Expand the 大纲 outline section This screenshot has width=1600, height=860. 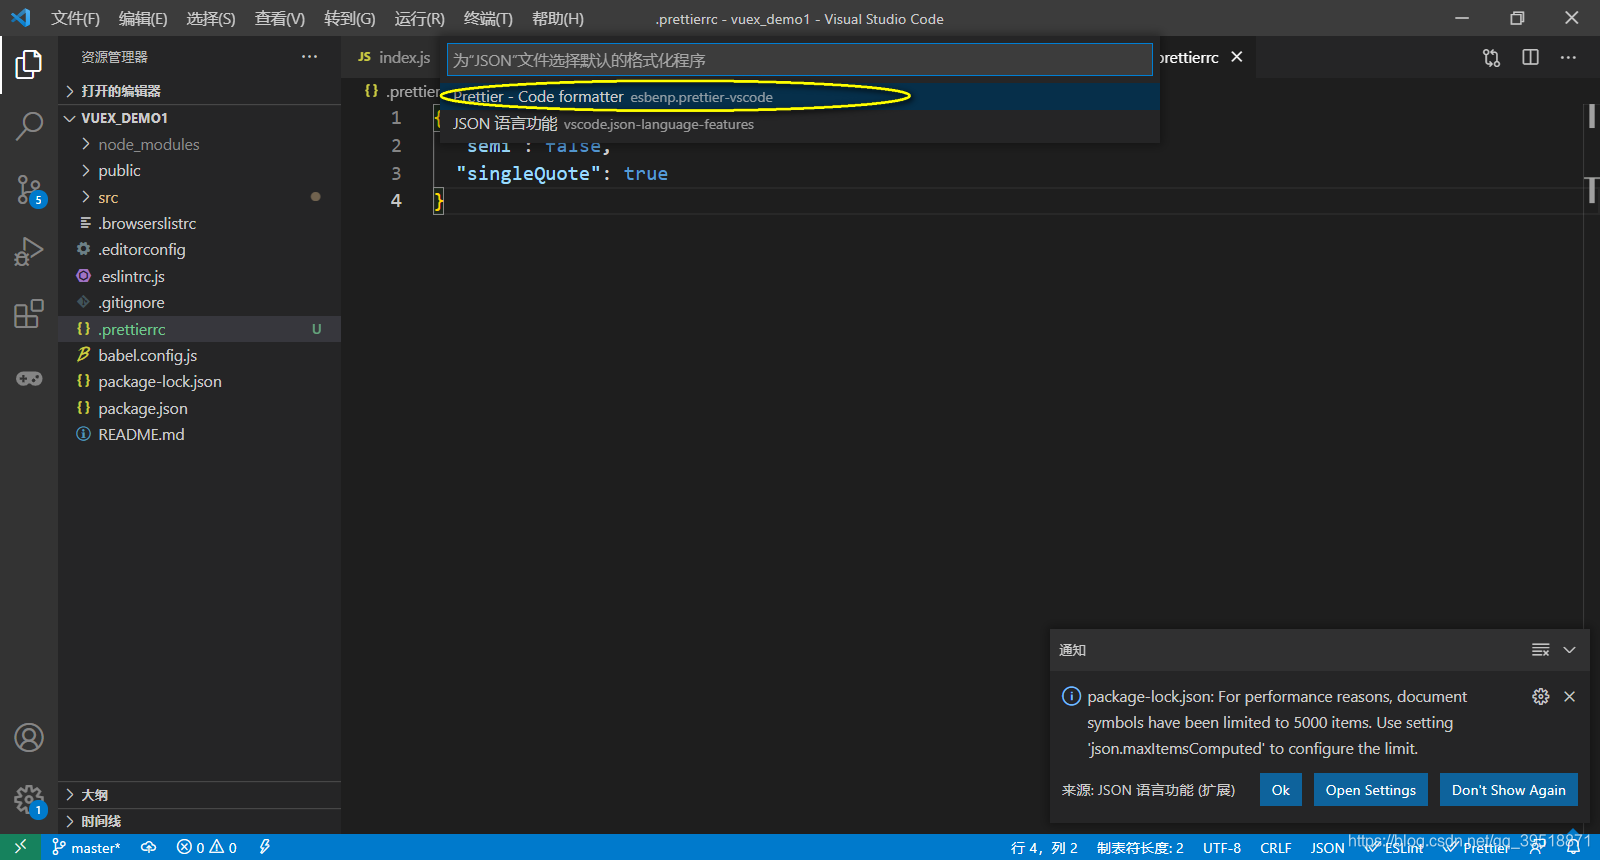pyautogui.click(x=200, y=795)
